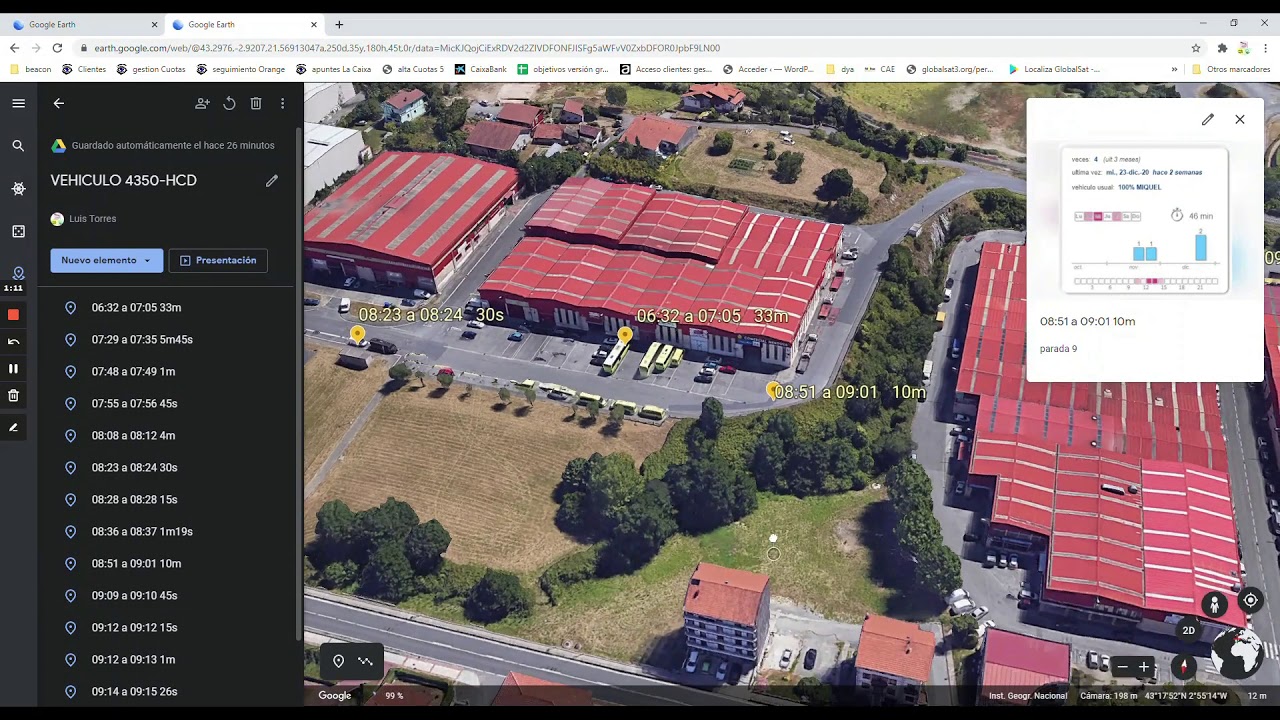
Task: Open the Nuevo elemento dropdown
Action: pos(107,261)
